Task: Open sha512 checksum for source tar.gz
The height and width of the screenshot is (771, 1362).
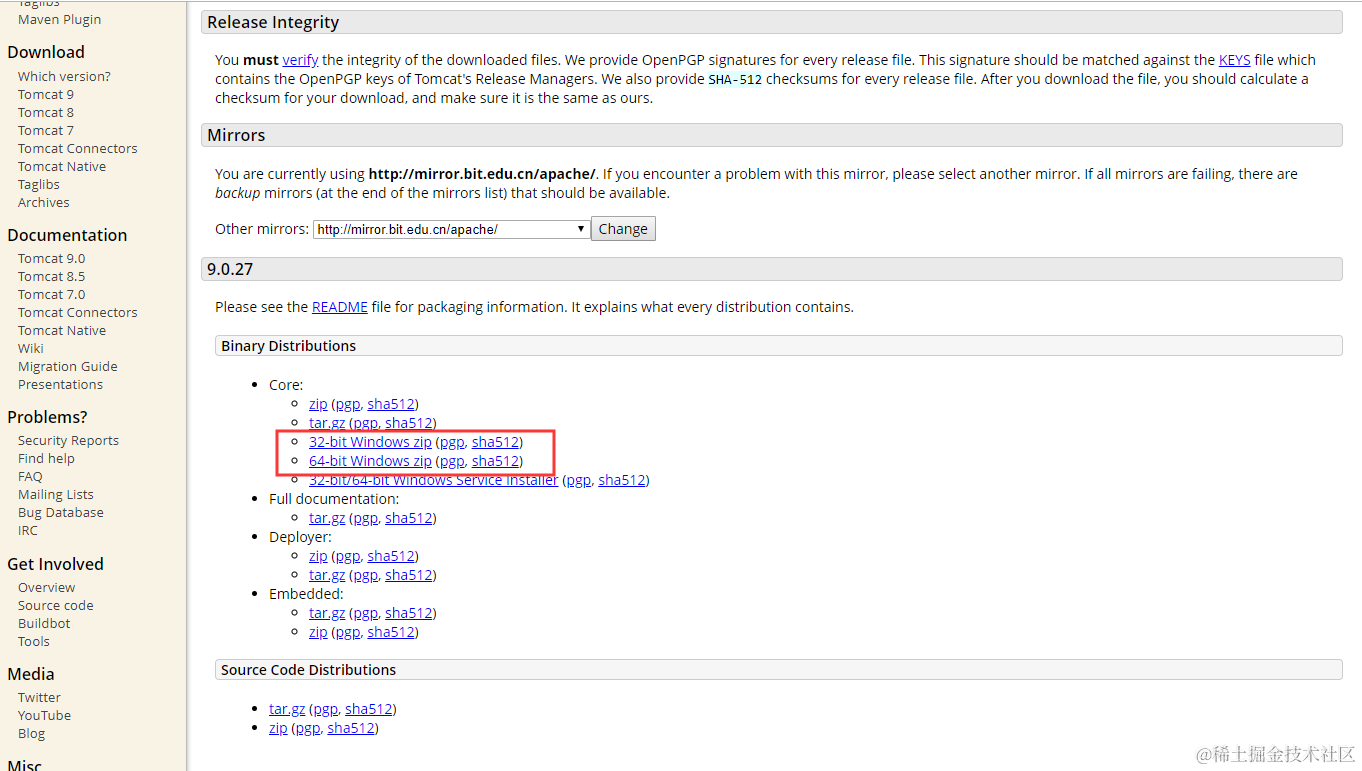Action: (x=369, y=709)
